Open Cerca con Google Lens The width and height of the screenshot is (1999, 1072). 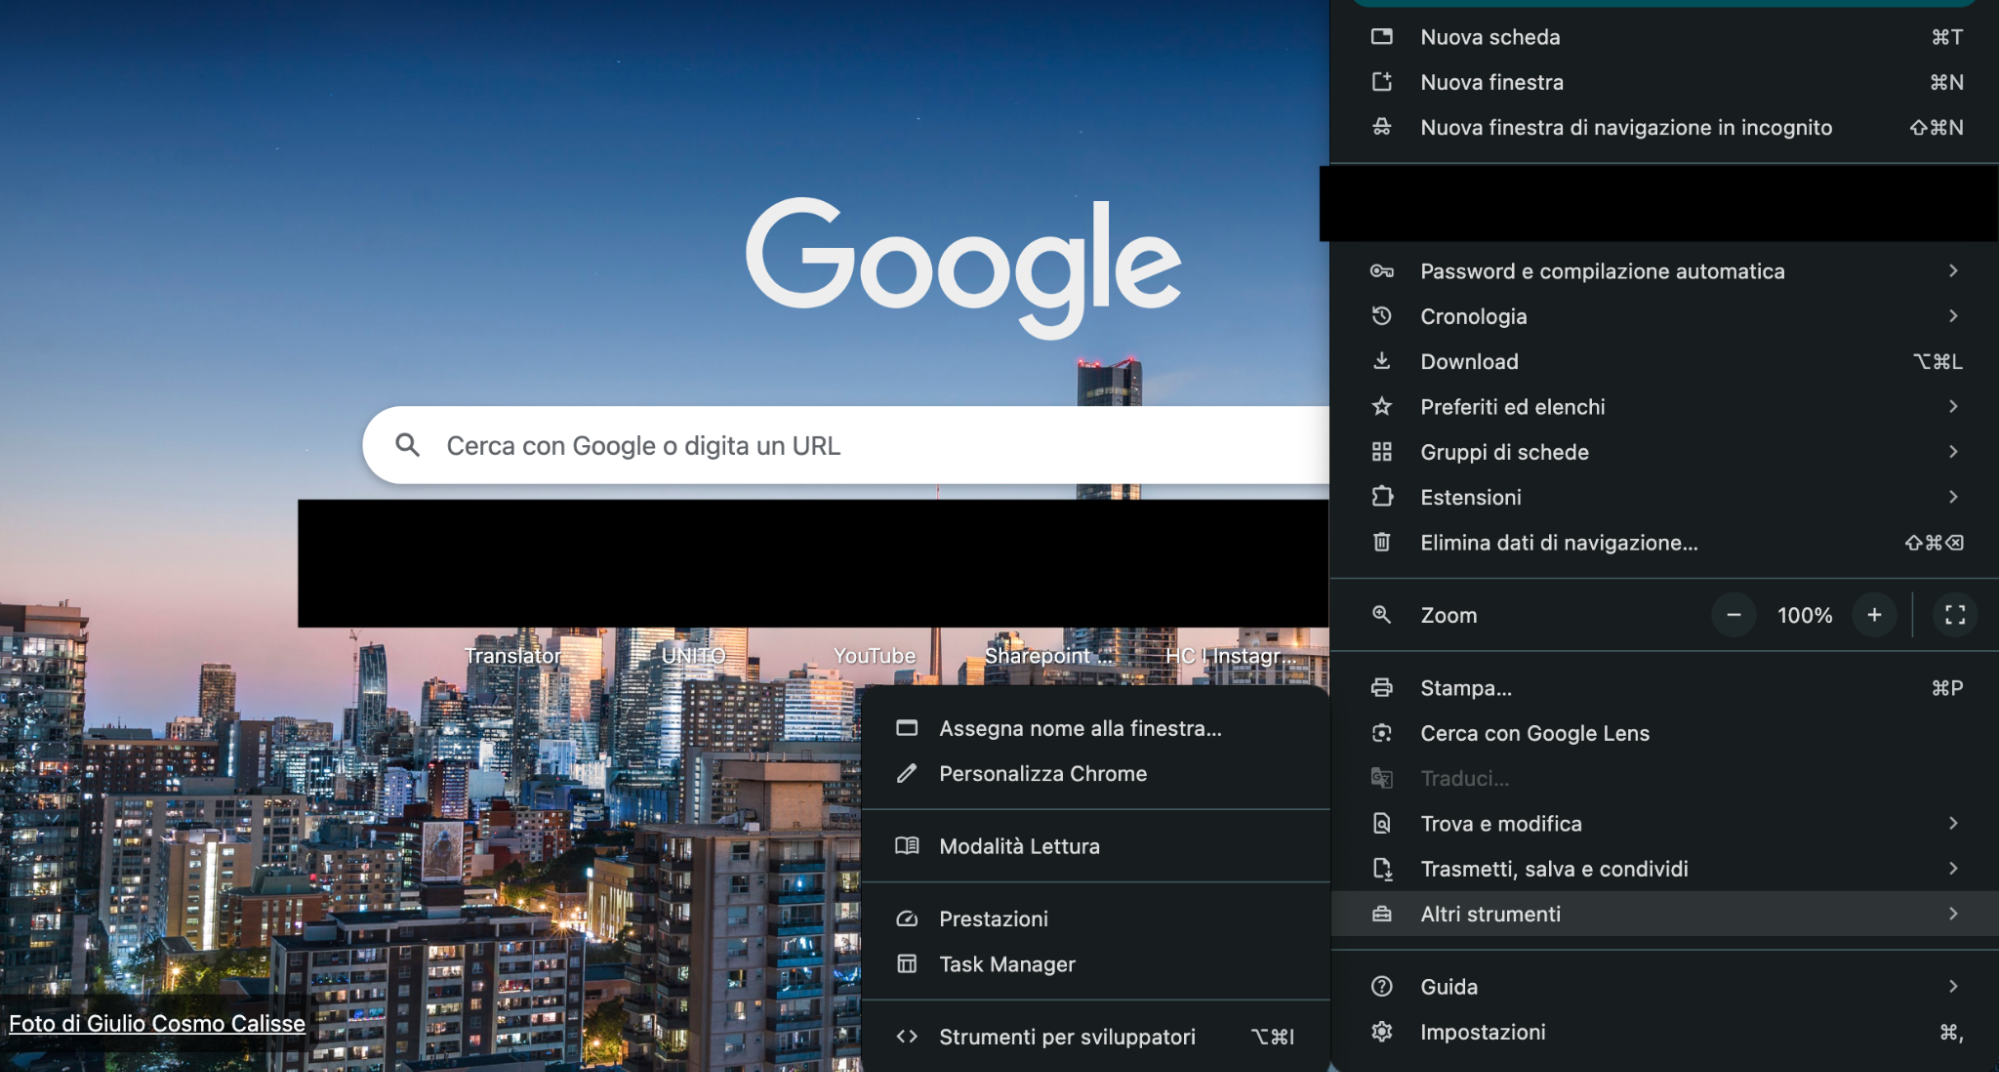coord(1534,733)
